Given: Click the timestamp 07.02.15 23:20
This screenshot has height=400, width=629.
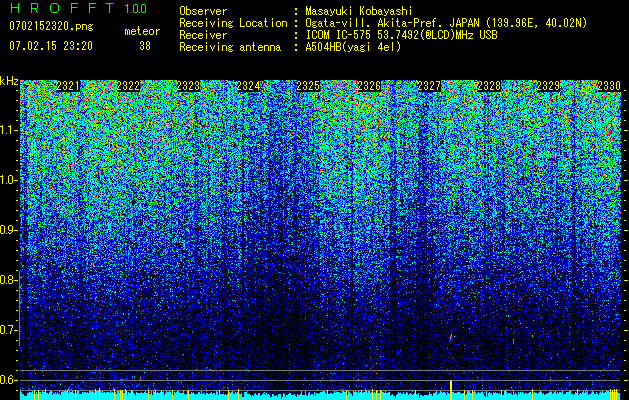Looking at the screenshot, I should (x=51, y=46).
